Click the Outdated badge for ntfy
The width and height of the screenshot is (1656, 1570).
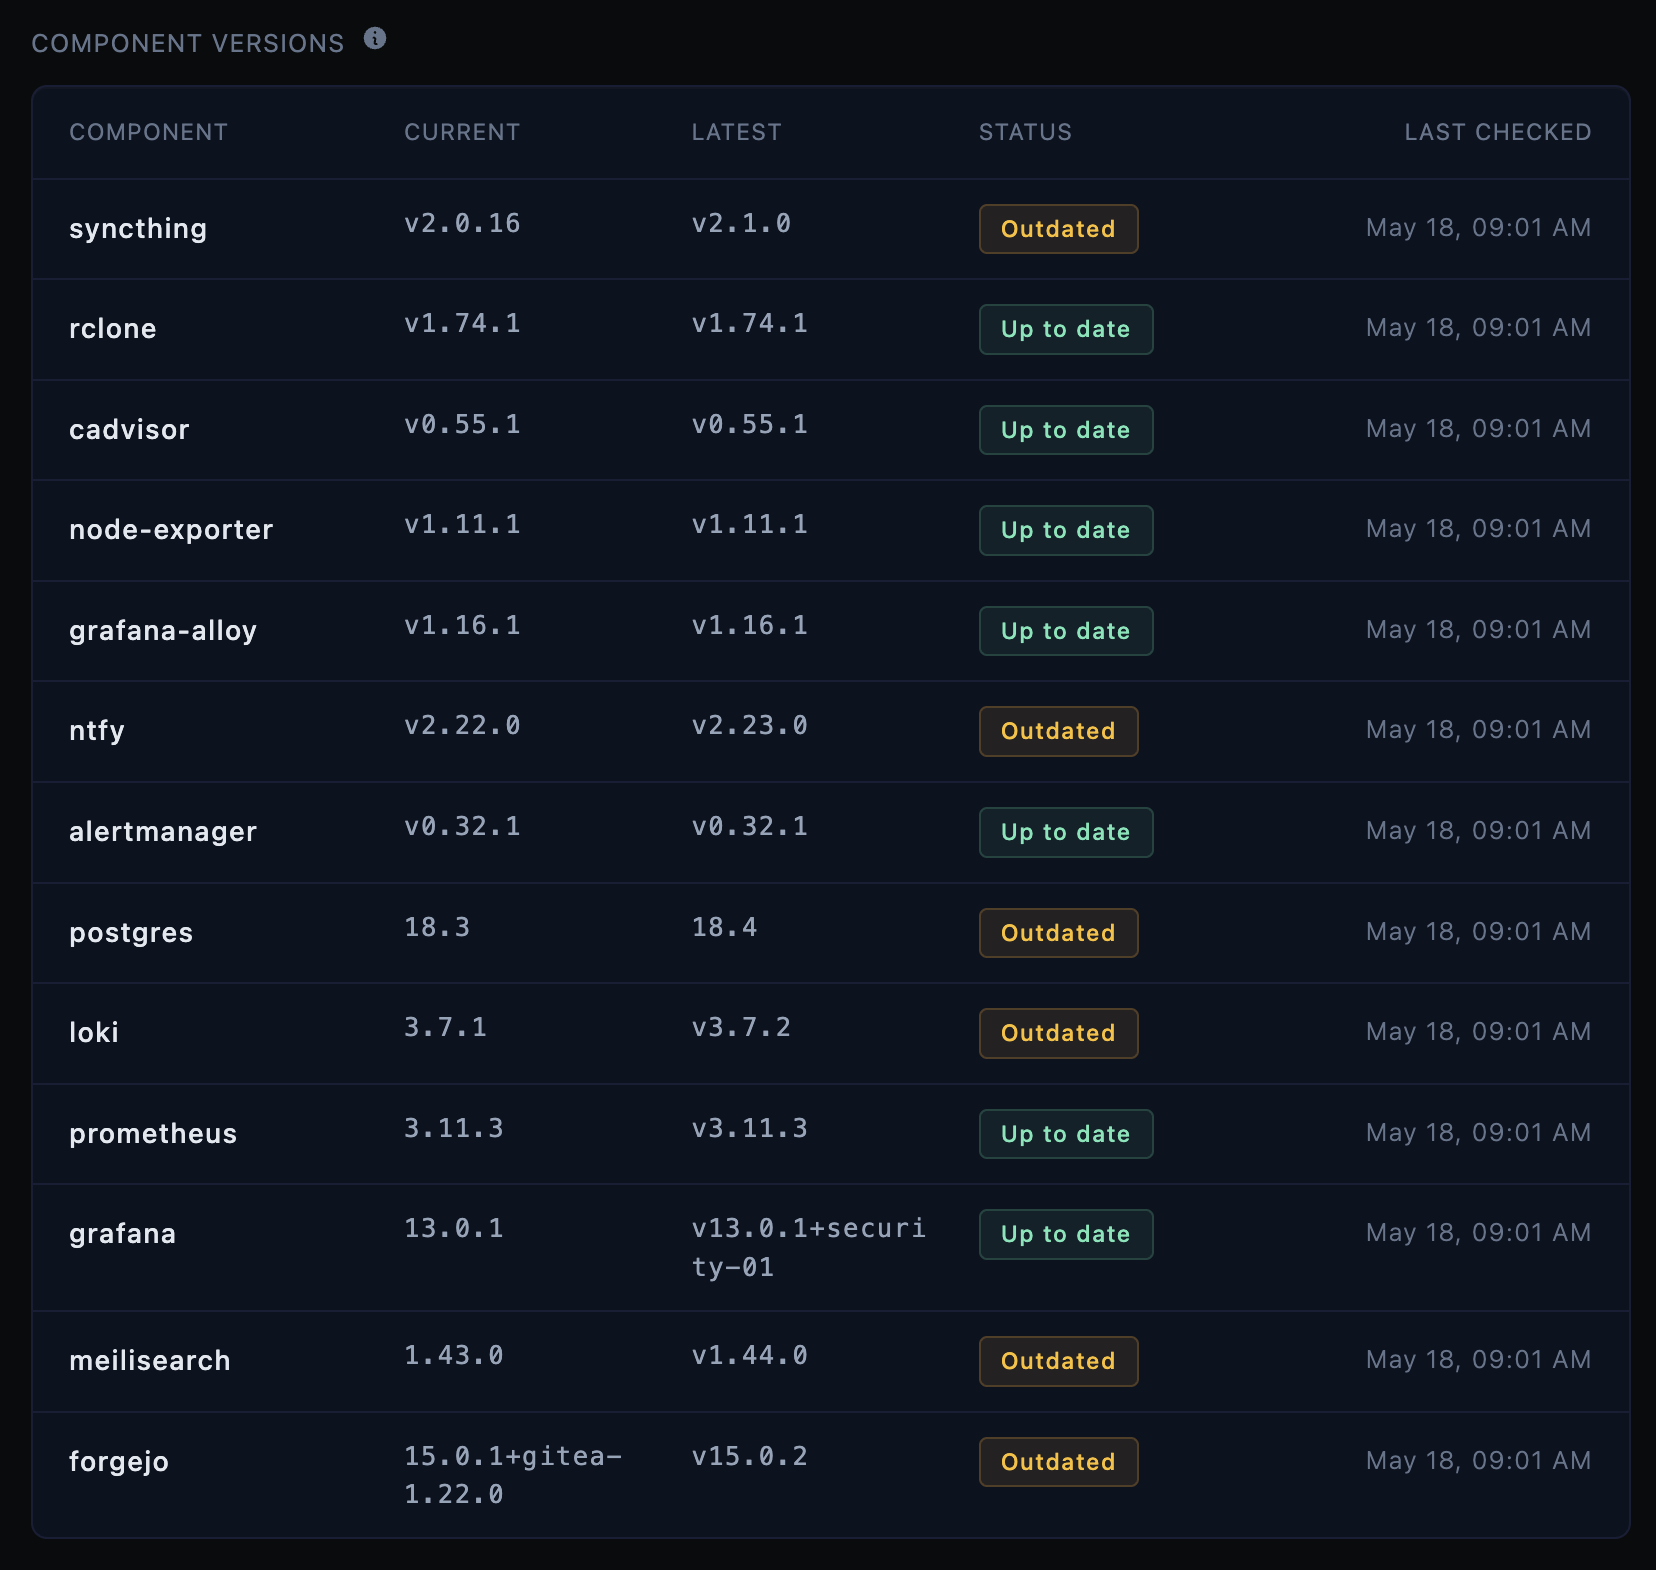pos(1058,731)
